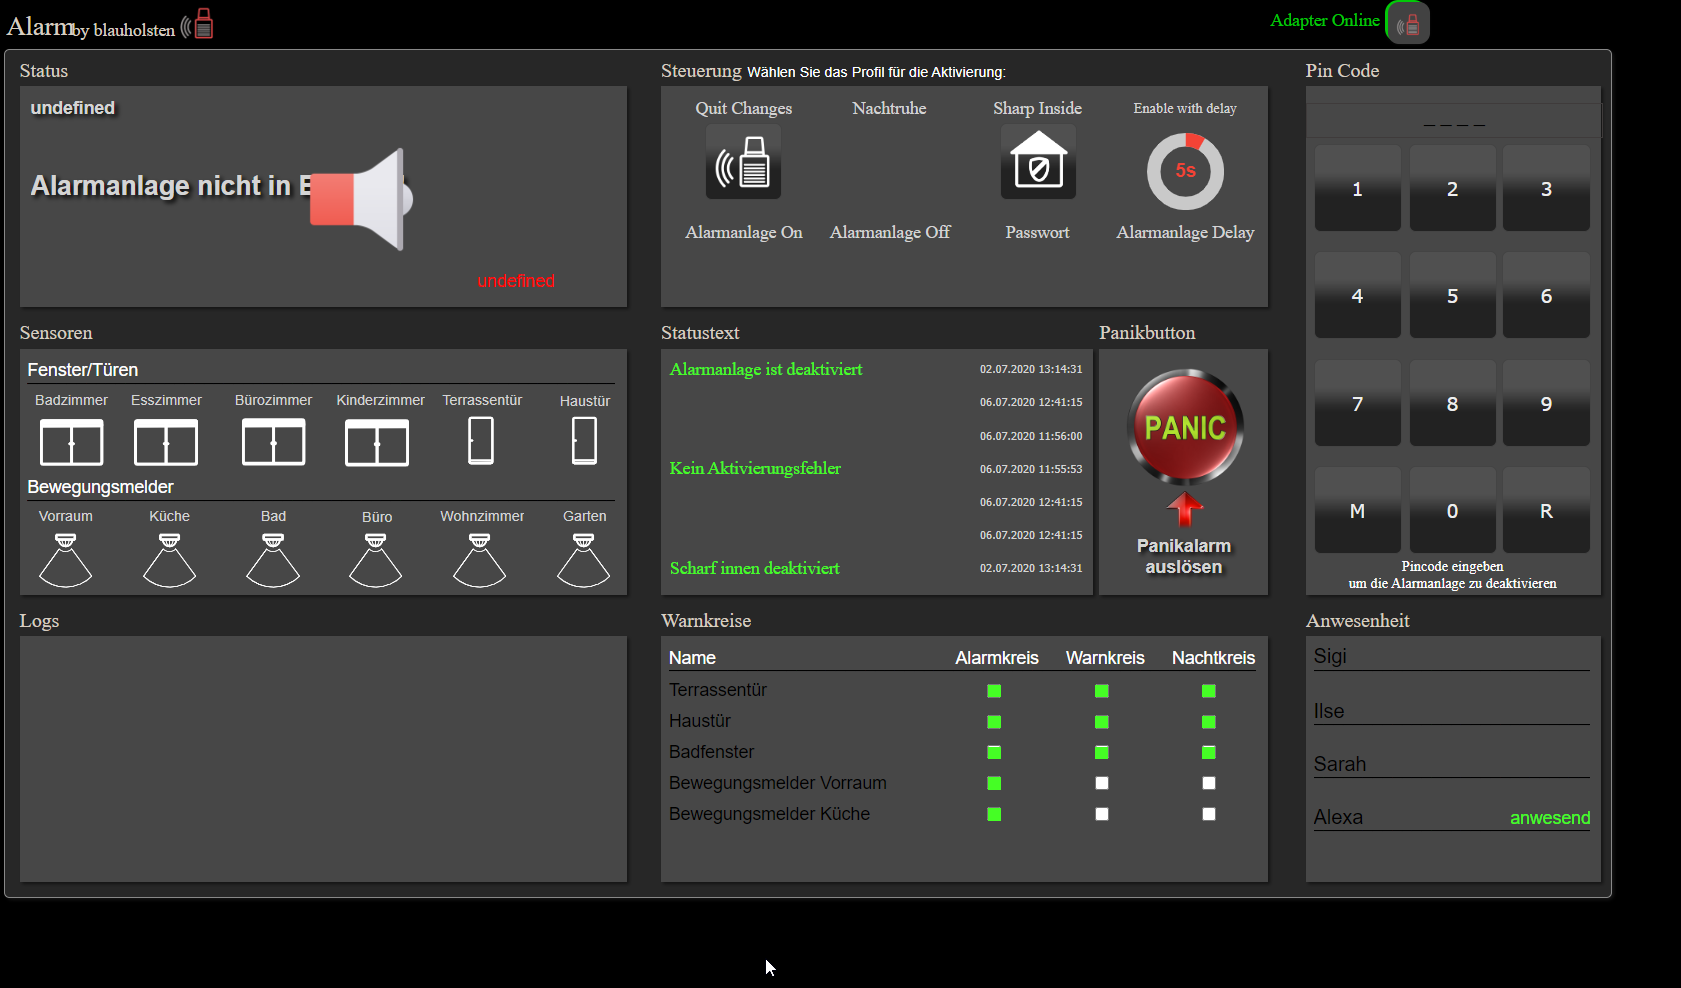This screenshot has height=988, width=1681.
Task: Click the Kinderzimmer window icon
Action: [377, 442]
